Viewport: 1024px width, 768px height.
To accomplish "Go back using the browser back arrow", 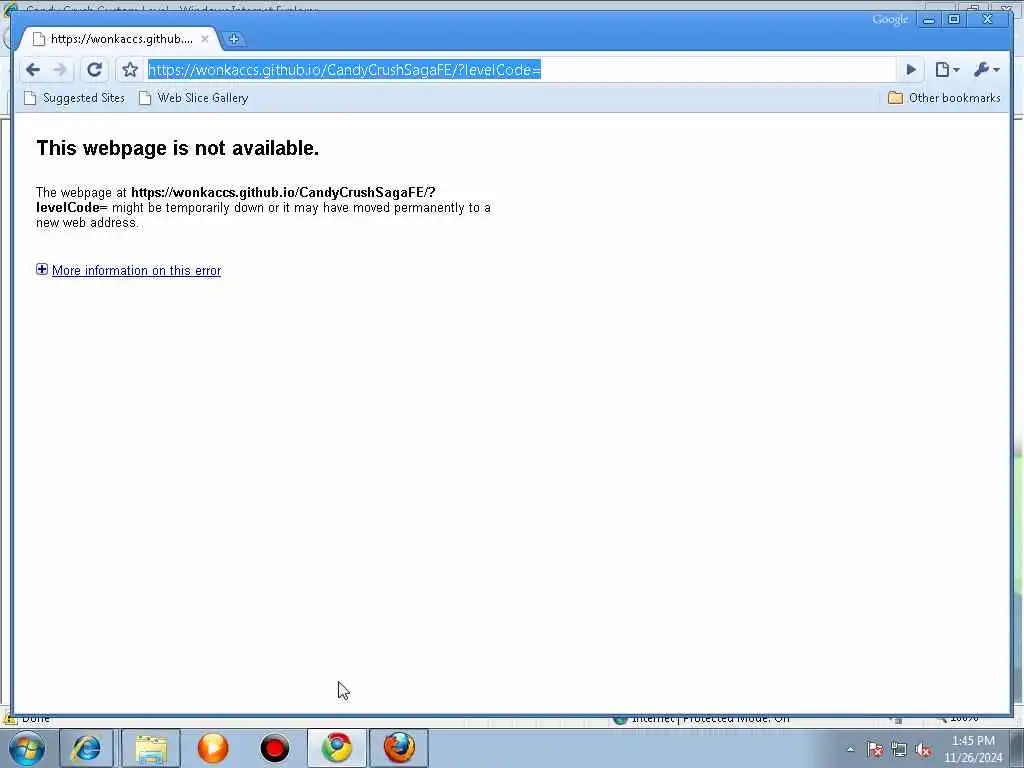I will point(32,69).
